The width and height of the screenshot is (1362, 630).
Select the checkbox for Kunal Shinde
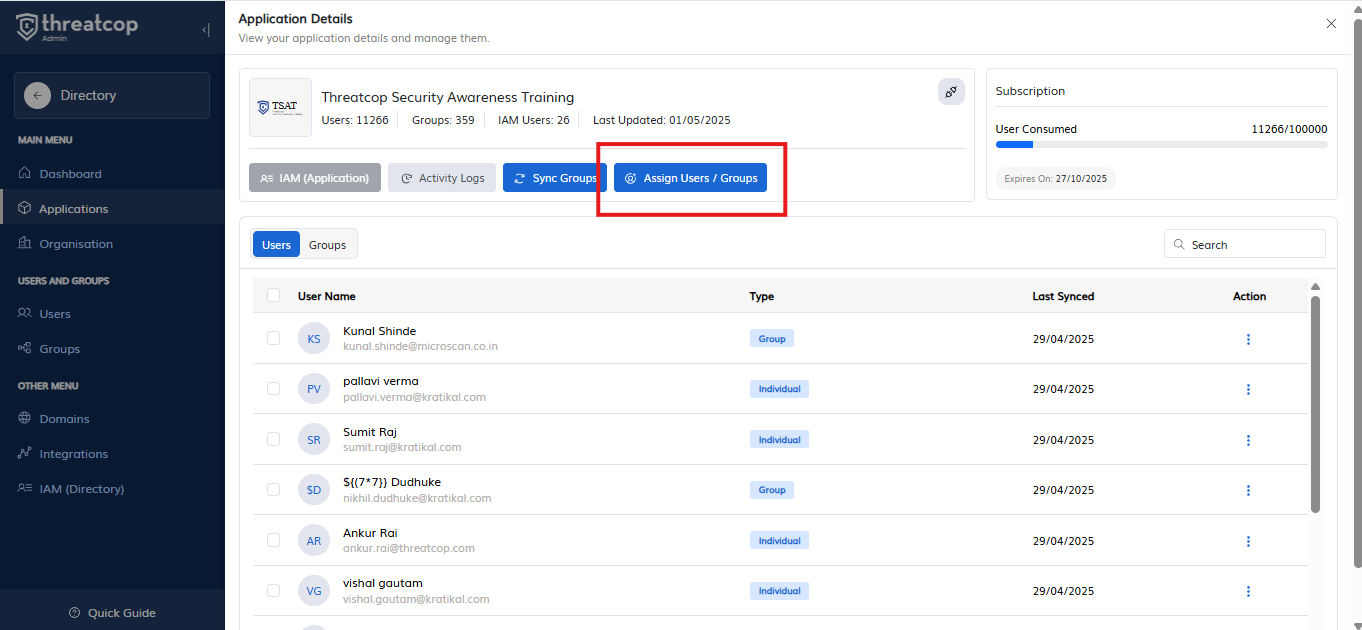coord(274,339)
